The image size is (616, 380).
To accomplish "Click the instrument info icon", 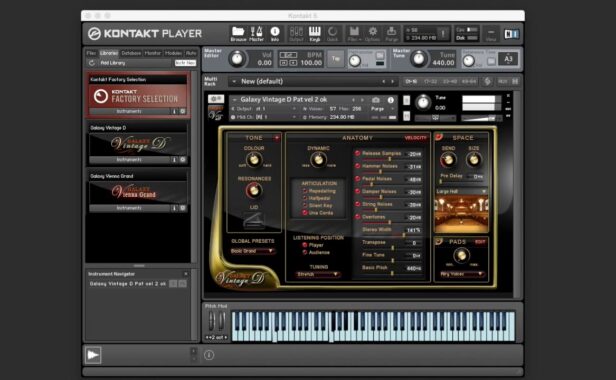I will pos(390,100).
